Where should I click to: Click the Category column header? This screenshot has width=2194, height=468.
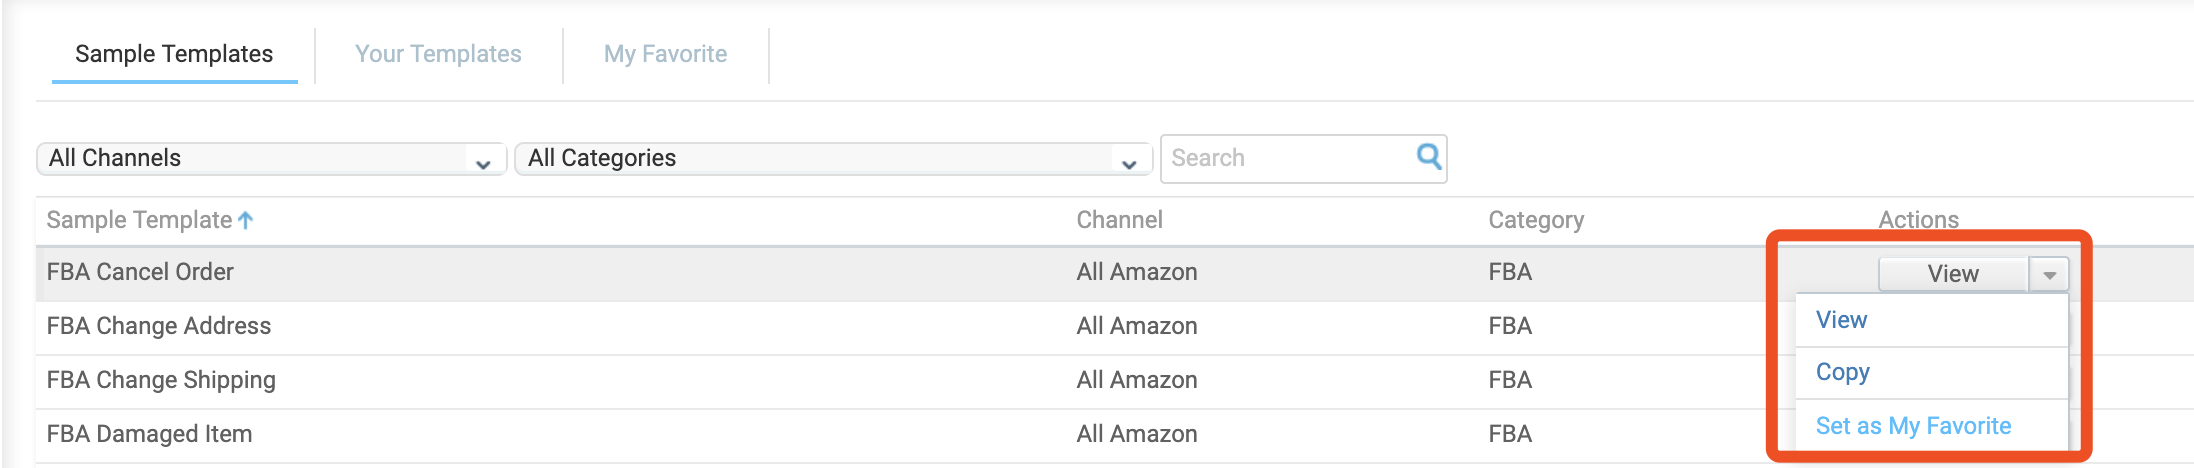point(1536,220)
